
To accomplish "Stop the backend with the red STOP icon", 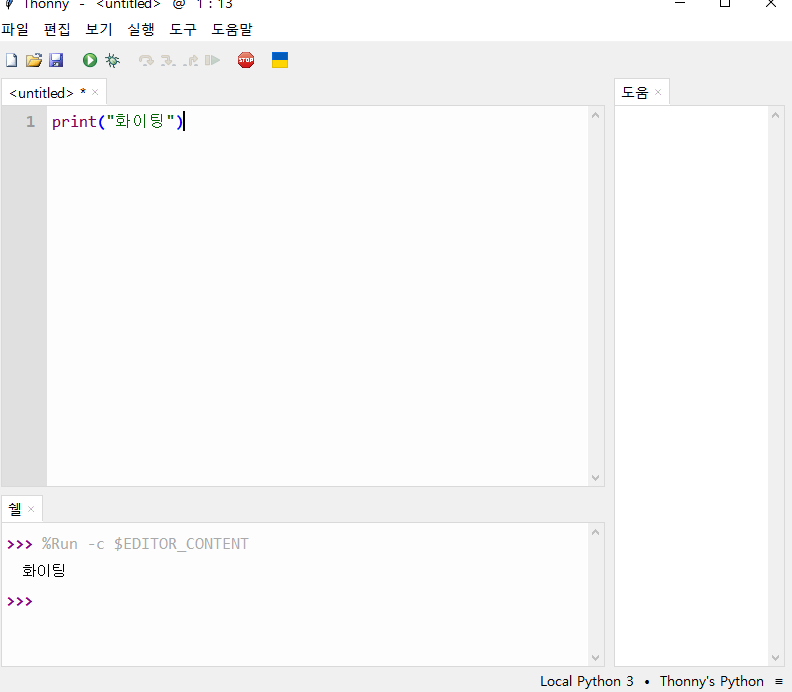I will (246, 60).
